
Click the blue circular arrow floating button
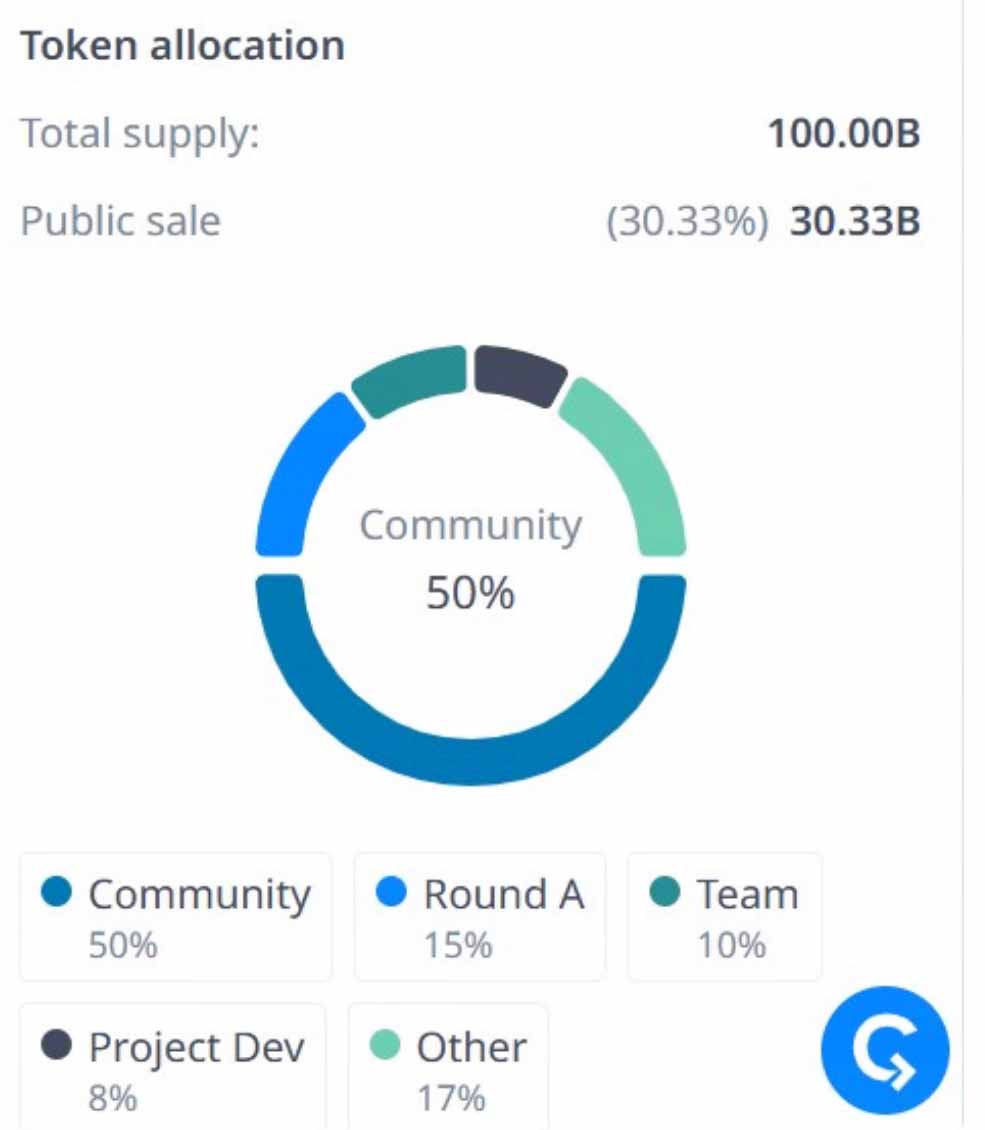coord(884,1050)
